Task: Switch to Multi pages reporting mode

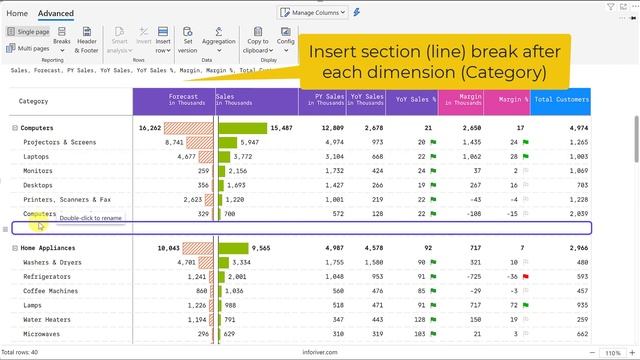Action: click(28, 48)
